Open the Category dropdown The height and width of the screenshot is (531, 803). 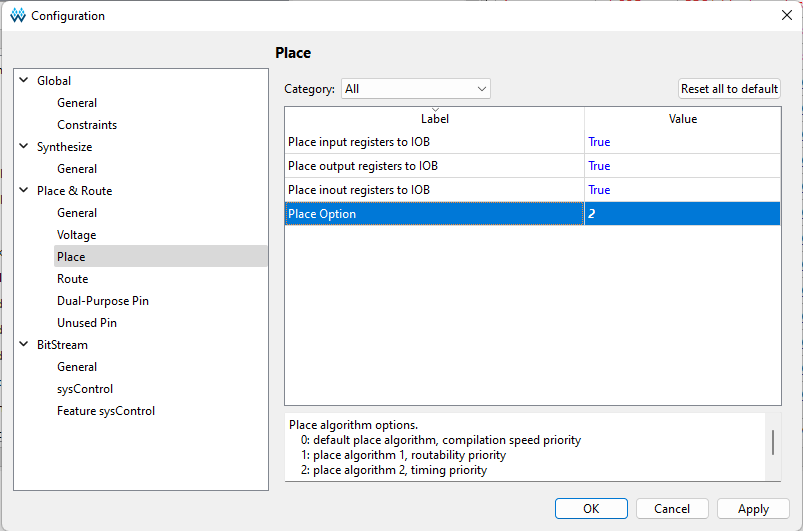click(415, 89)
